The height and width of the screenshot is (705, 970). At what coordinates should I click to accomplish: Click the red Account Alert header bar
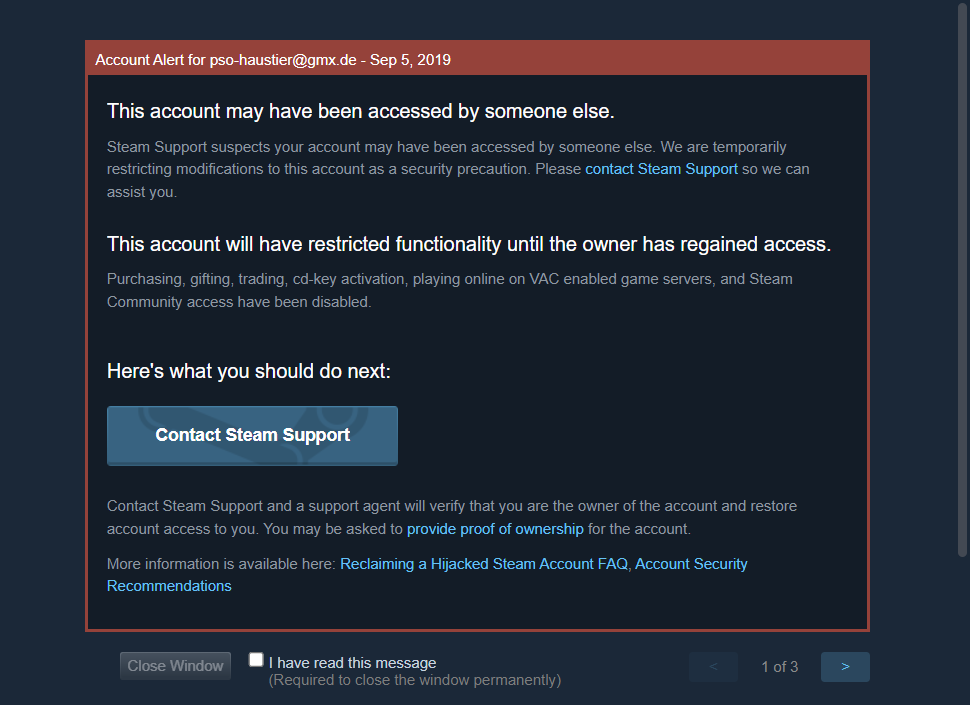(478, 59)
